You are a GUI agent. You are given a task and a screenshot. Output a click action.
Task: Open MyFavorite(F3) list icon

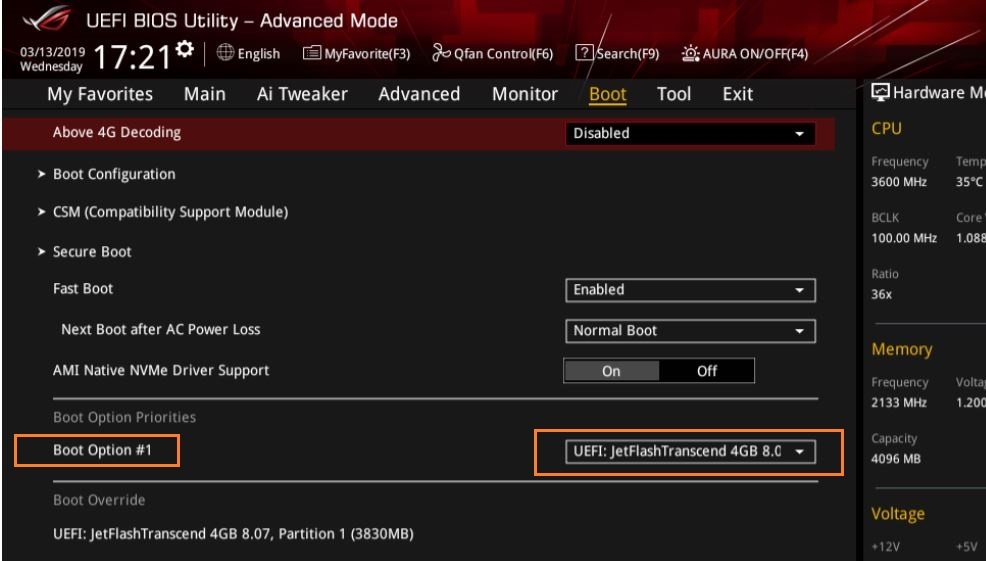click(x=311, y=53)
